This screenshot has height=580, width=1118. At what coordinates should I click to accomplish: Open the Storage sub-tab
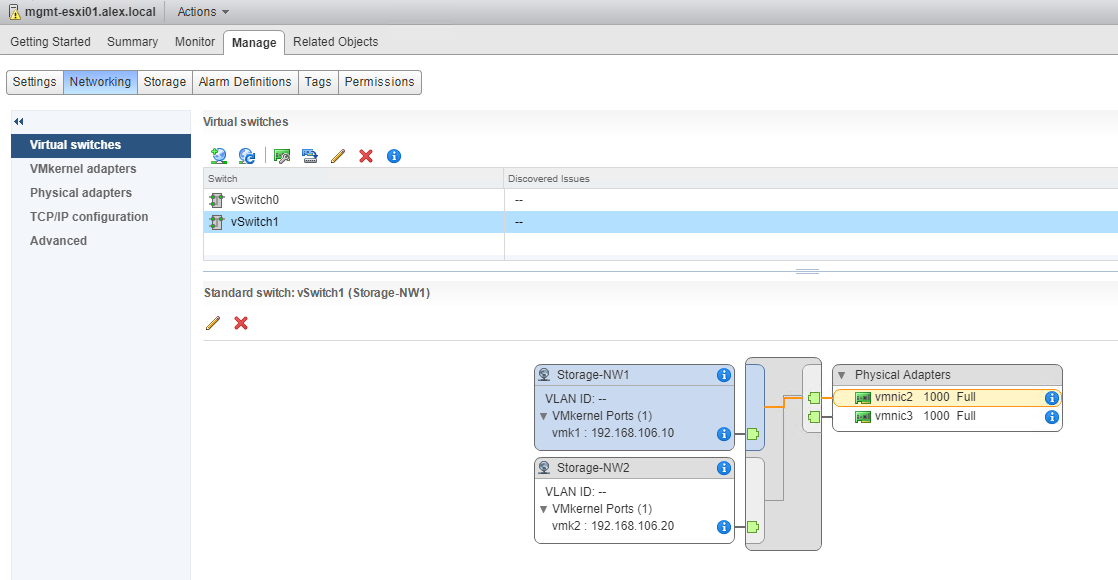click(164, 82)
